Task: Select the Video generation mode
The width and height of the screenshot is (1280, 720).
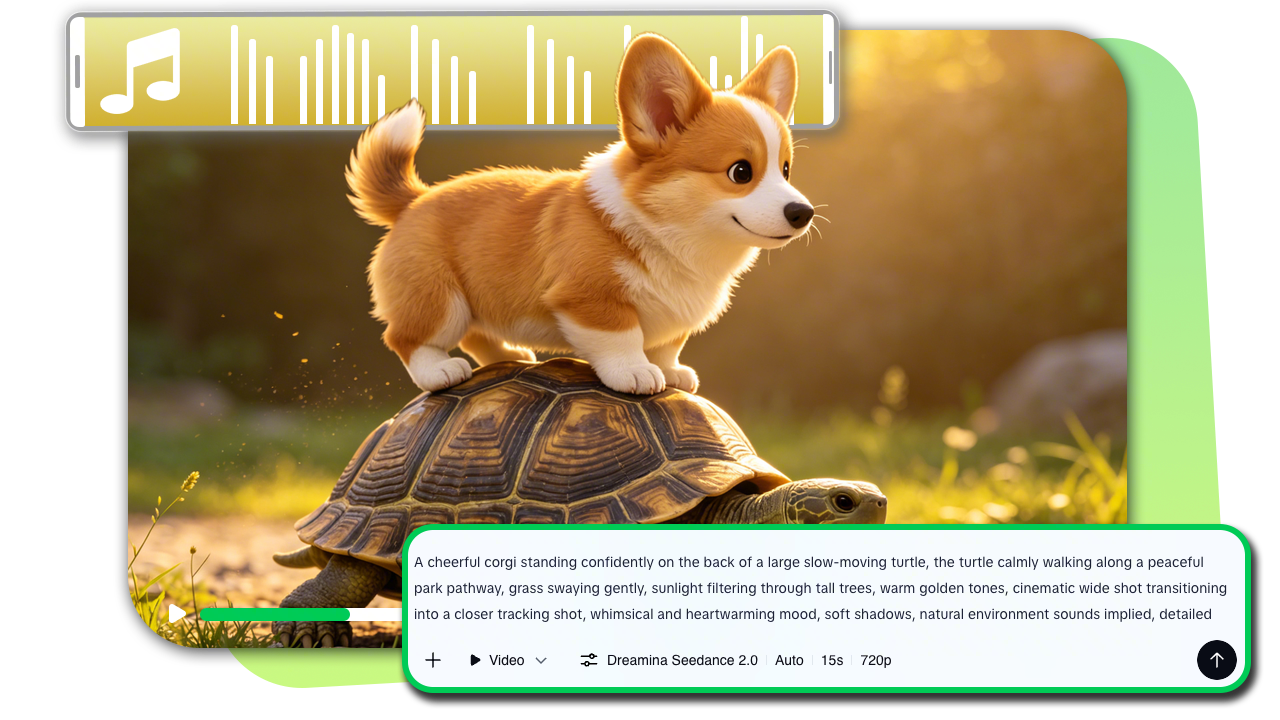Action: coord(505,660)
